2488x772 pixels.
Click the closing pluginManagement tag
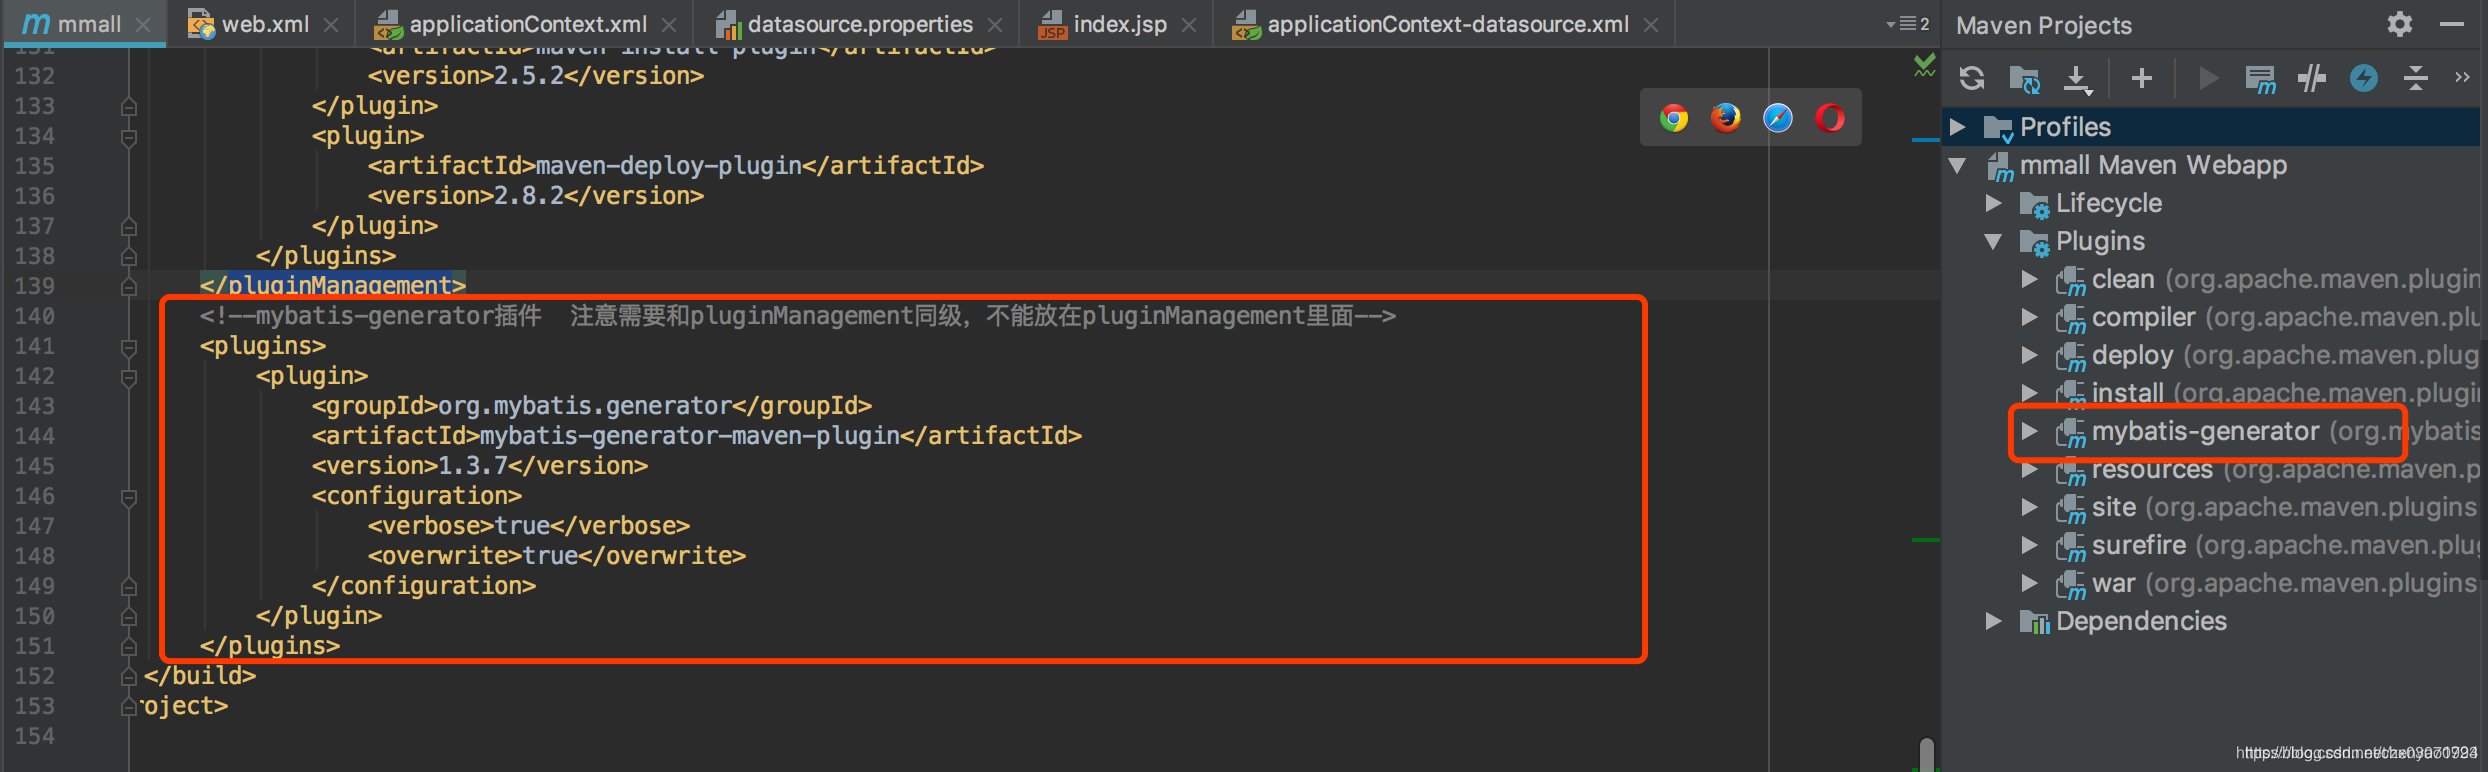(x=332, y=286)
